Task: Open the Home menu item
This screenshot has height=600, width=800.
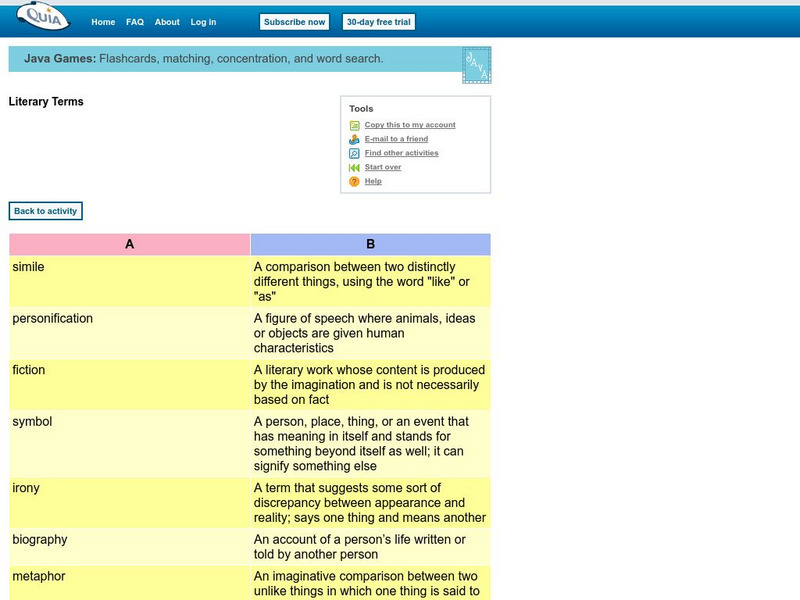Action: pos(103,22)
